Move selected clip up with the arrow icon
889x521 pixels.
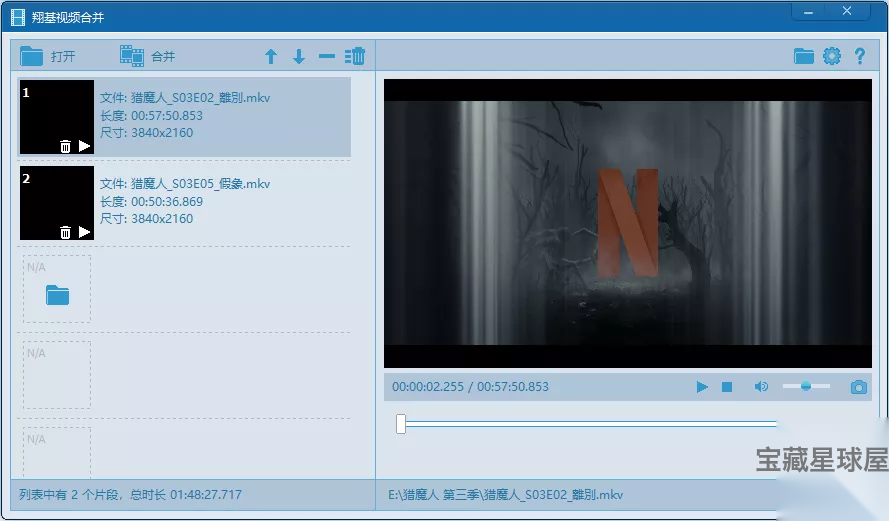coord(271,56)
